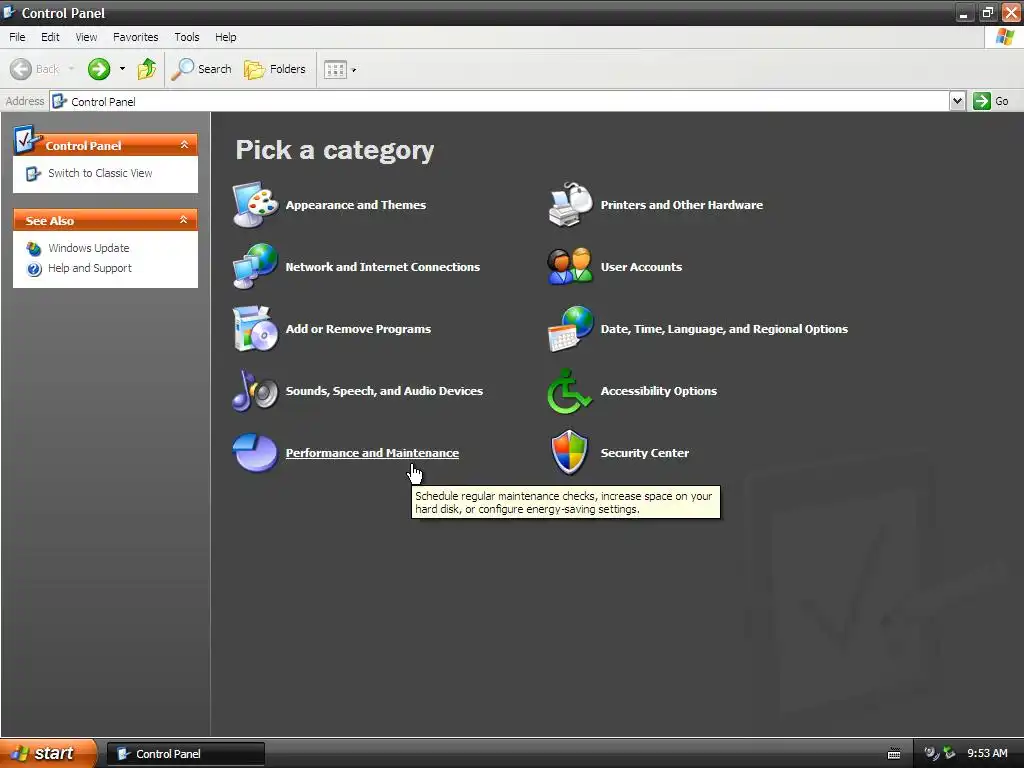Click the Performance and Maintenance link
The image size is (1024, 768).
point(372,453)
